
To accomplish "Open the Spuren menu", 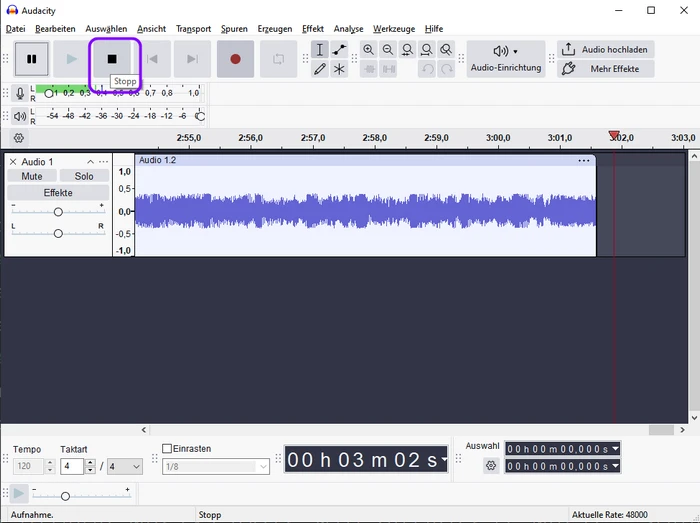I will 234,29.
